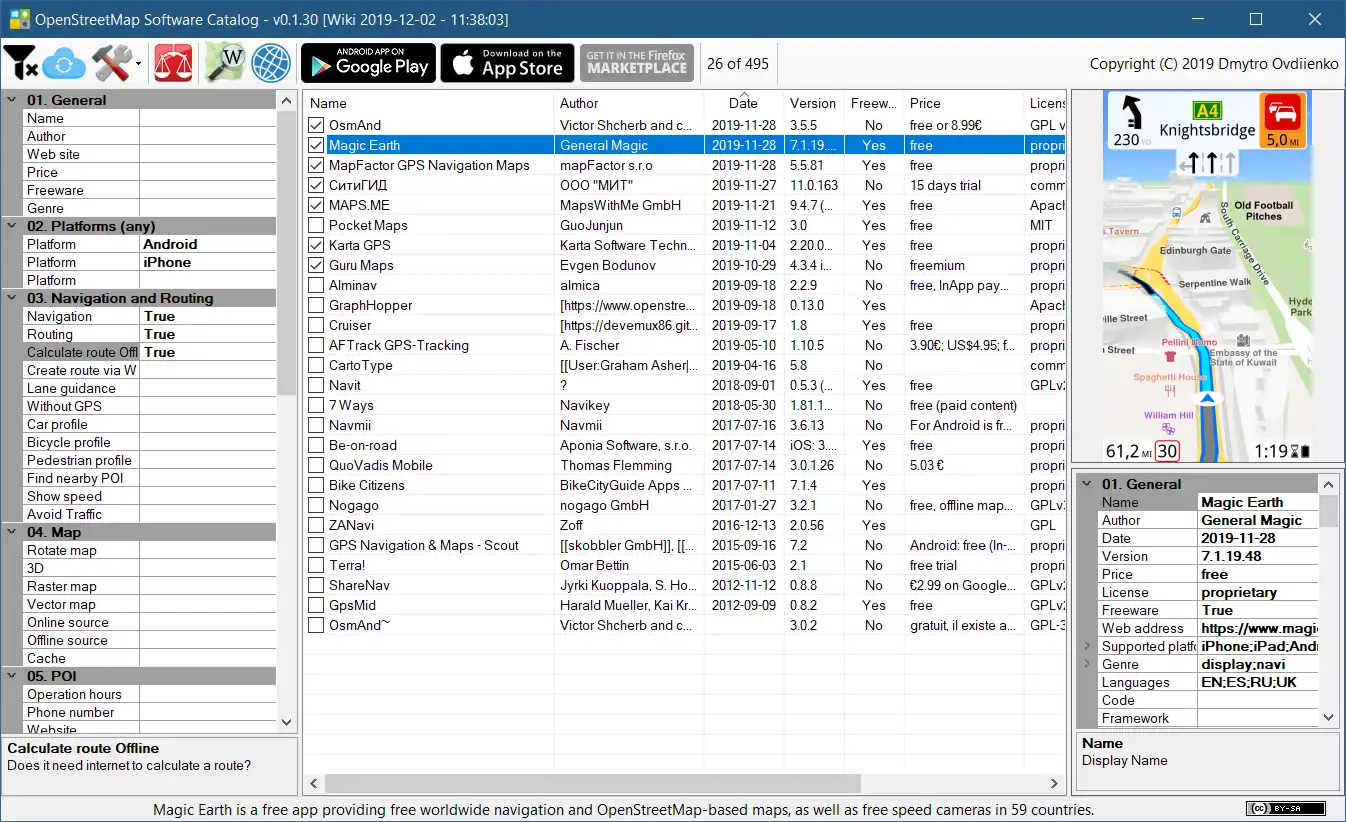Click the Magic Earth navigation screenshot
1346x822 pixels.
1207,276
